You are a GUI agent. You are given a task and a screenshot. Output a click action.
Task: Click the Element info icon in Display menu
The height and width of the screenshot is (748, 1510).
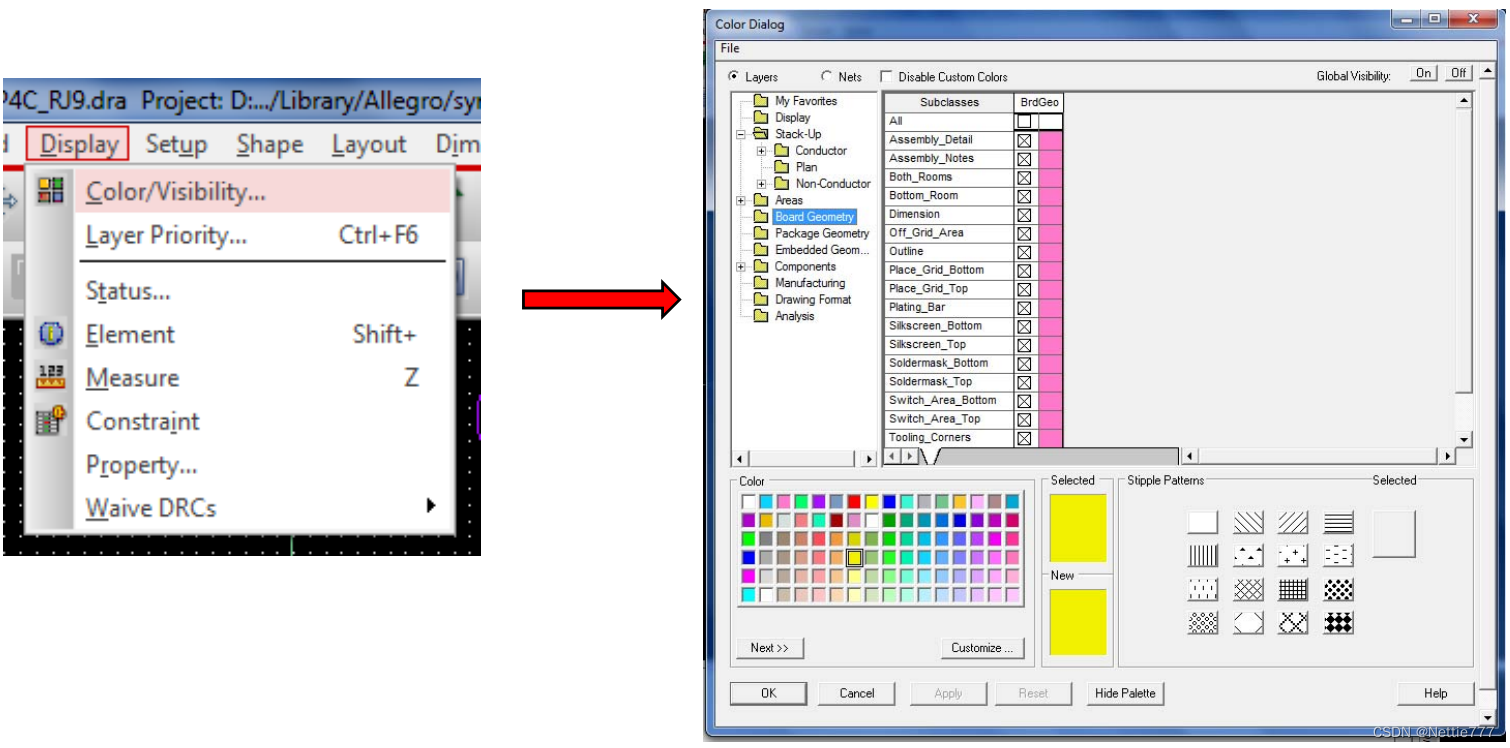51,334
